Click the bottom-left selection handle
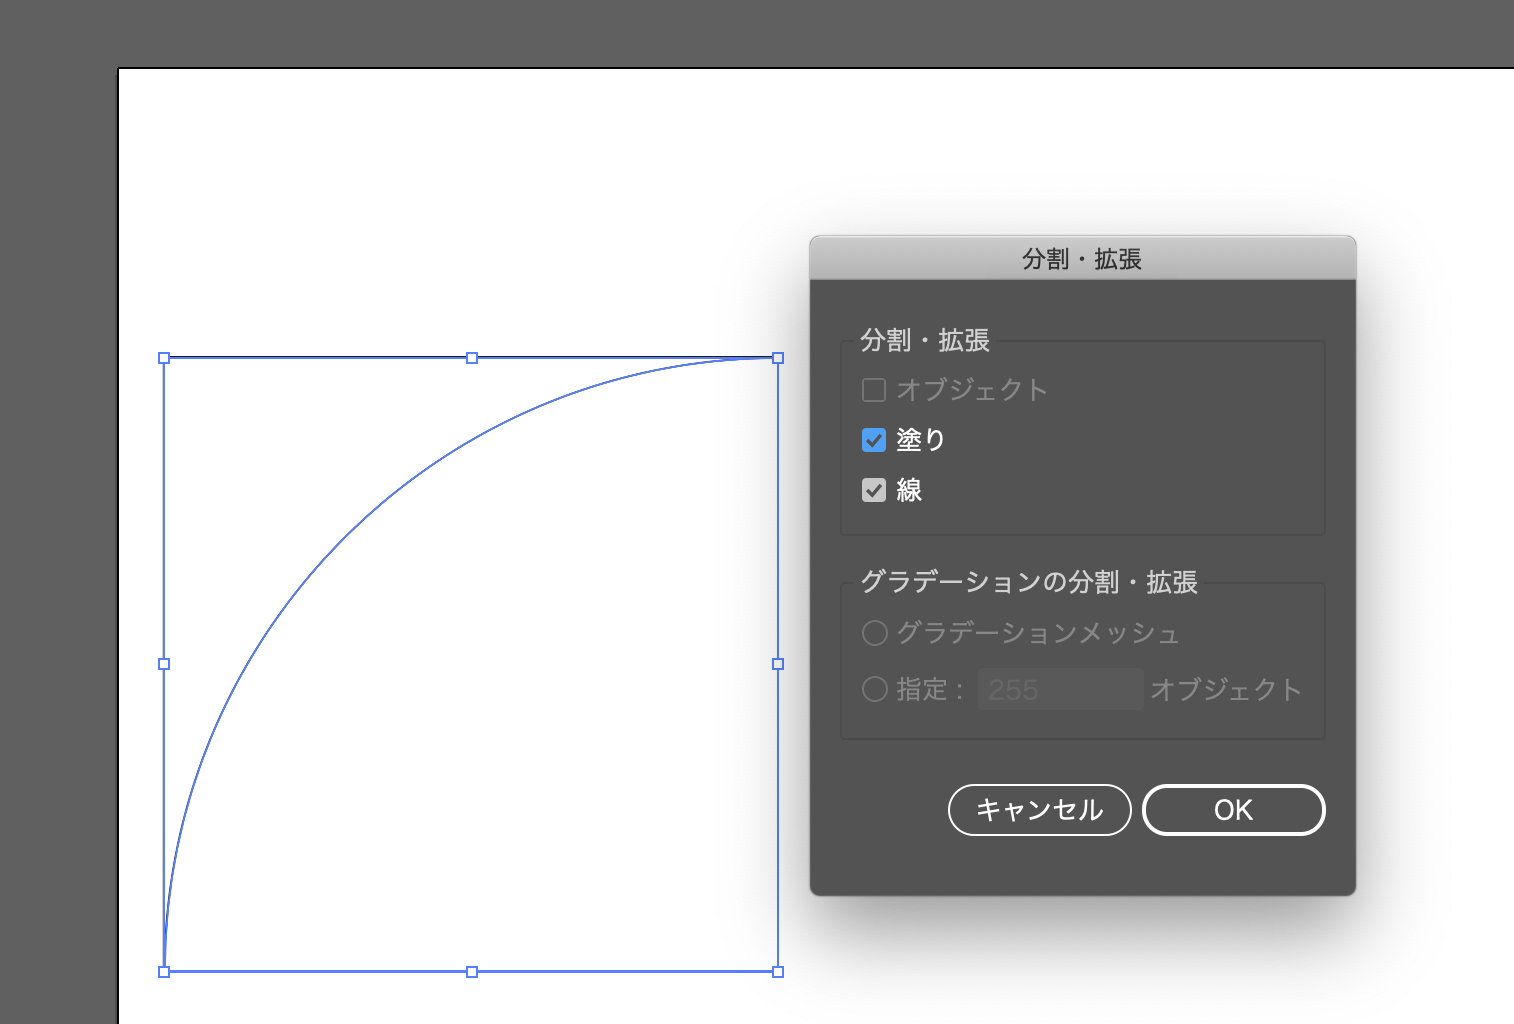Image resolution: width=1514 pixels, height=1024 pixels. coord(164,970)
